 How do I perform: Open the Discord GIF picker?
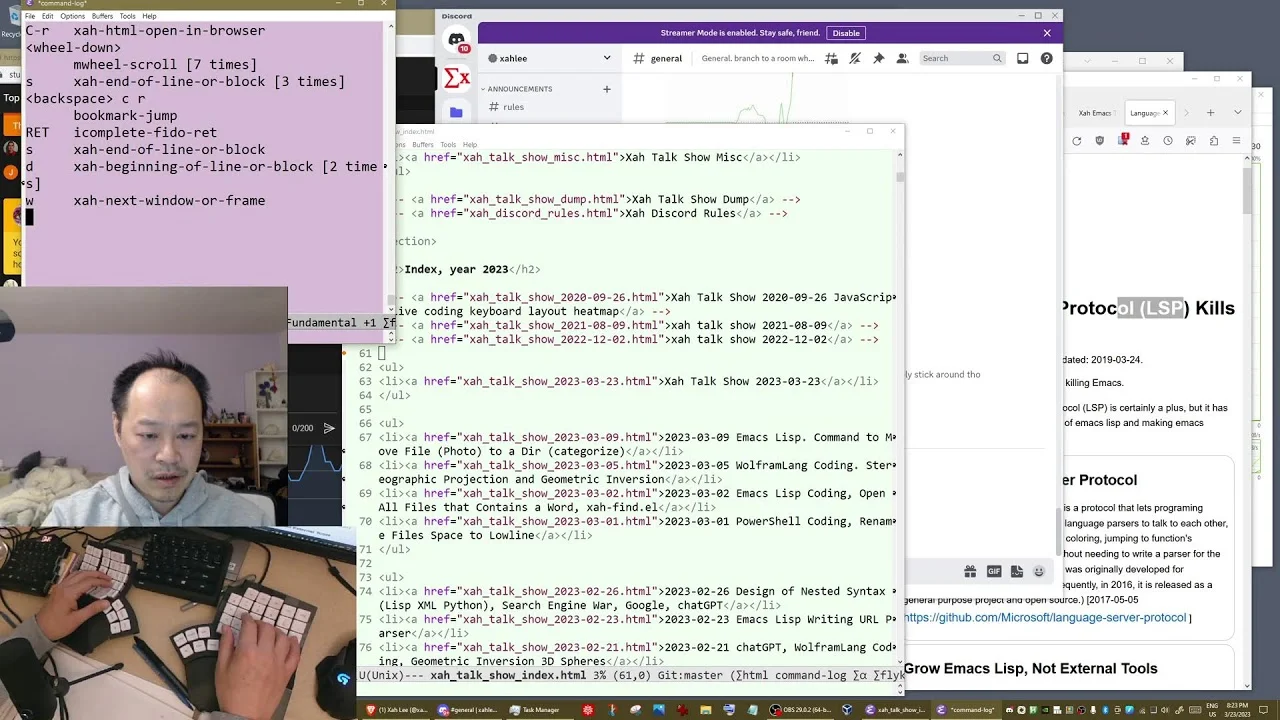pyautogui.click(x=994, y=571)
